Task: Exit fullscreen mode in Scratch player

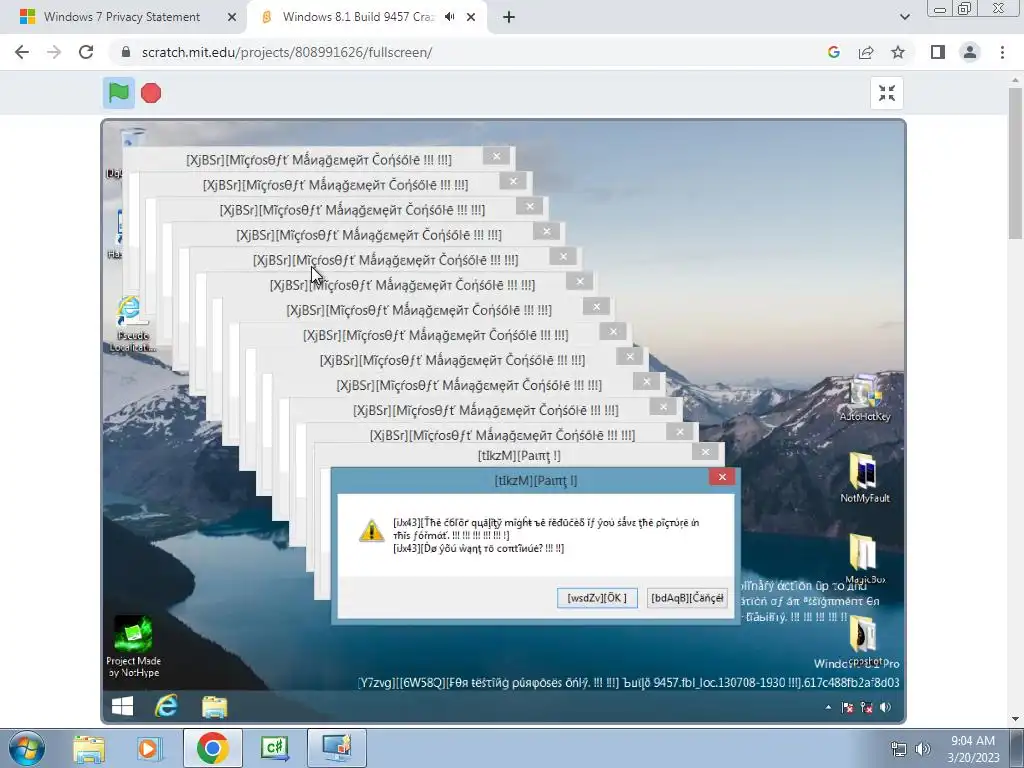Action: click(887, 93)
